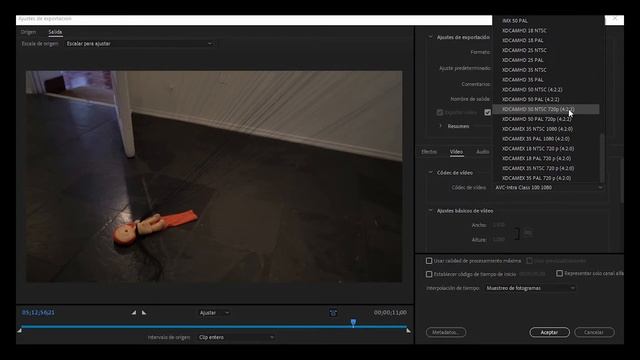Select the Vídeo tab

pyautogui.click(x=456, y=151)
